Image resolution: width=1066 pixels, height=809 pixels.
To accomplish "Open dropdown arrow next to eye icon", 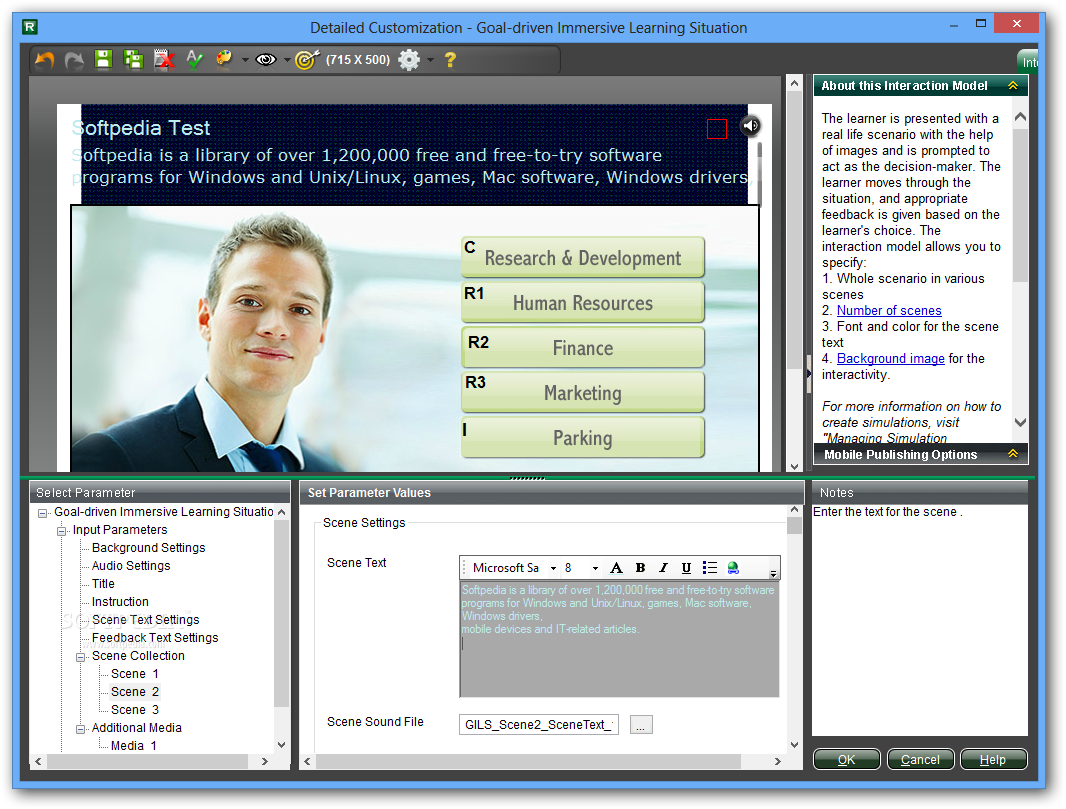I will [287, 60].
